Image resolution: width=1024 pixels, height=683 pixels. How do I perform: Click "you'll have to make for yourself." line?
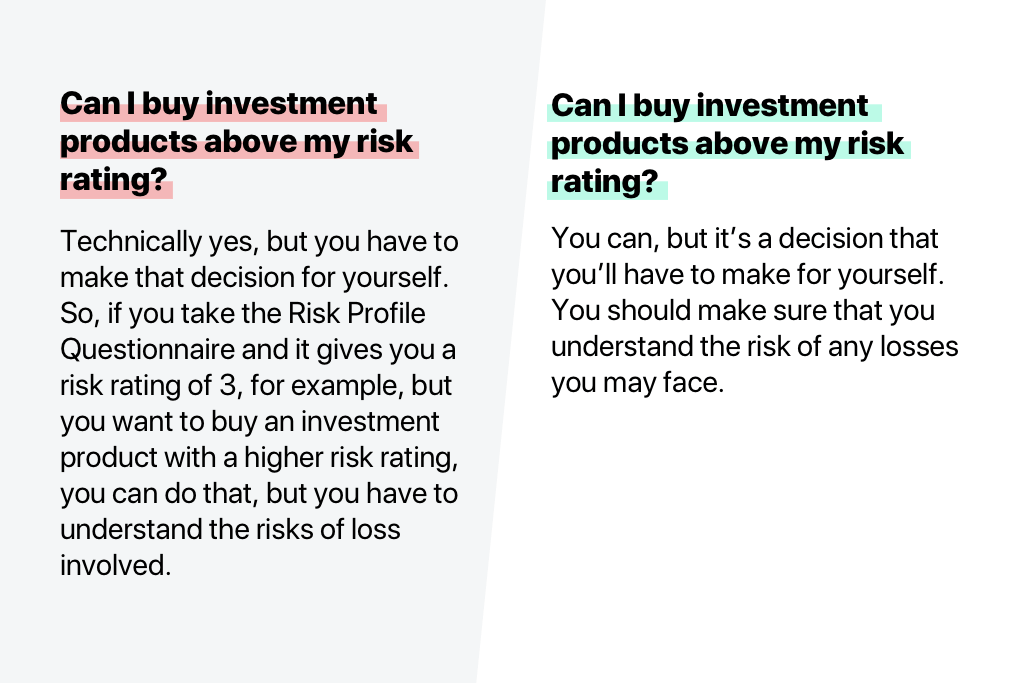click(x=745, y=275)
